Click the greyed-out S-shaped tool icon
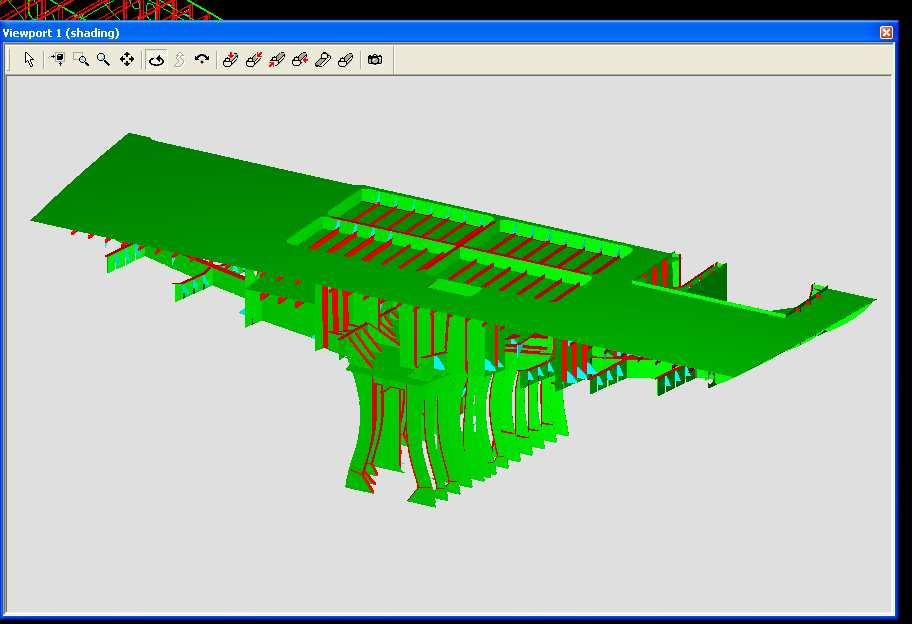 (x=180, y=59)
